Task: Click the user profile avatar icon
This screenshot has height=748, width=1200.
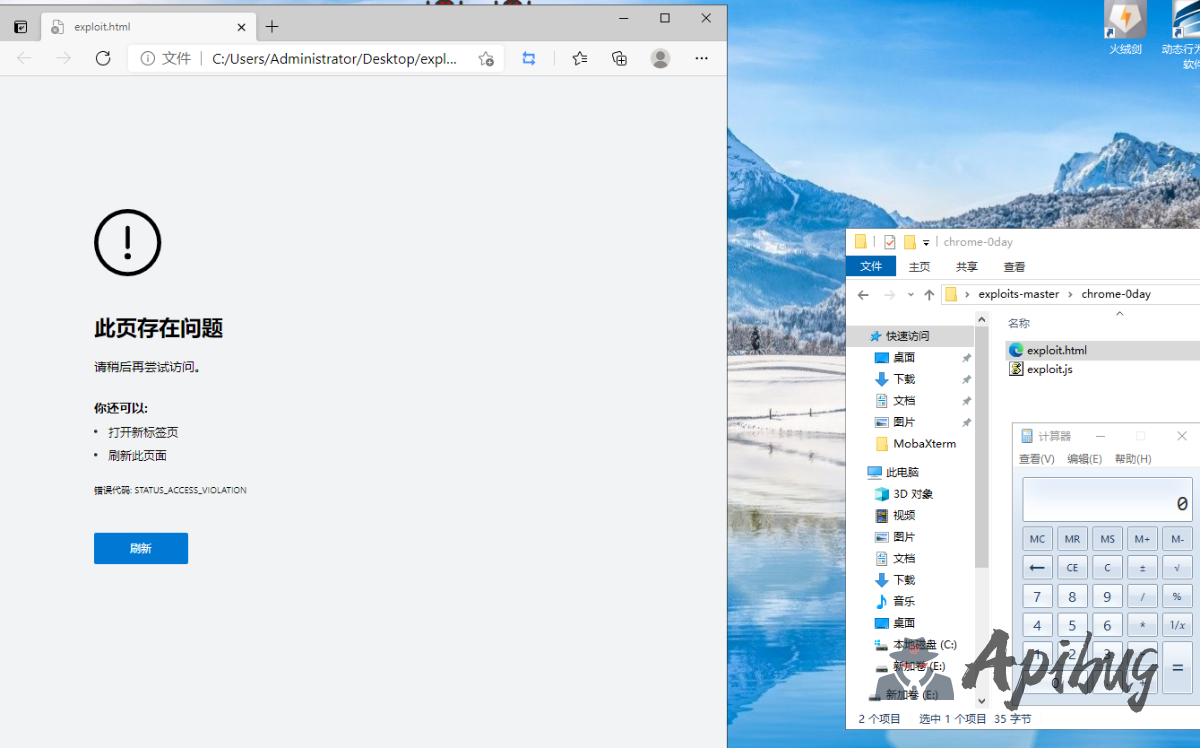Action: click(660, 59)
